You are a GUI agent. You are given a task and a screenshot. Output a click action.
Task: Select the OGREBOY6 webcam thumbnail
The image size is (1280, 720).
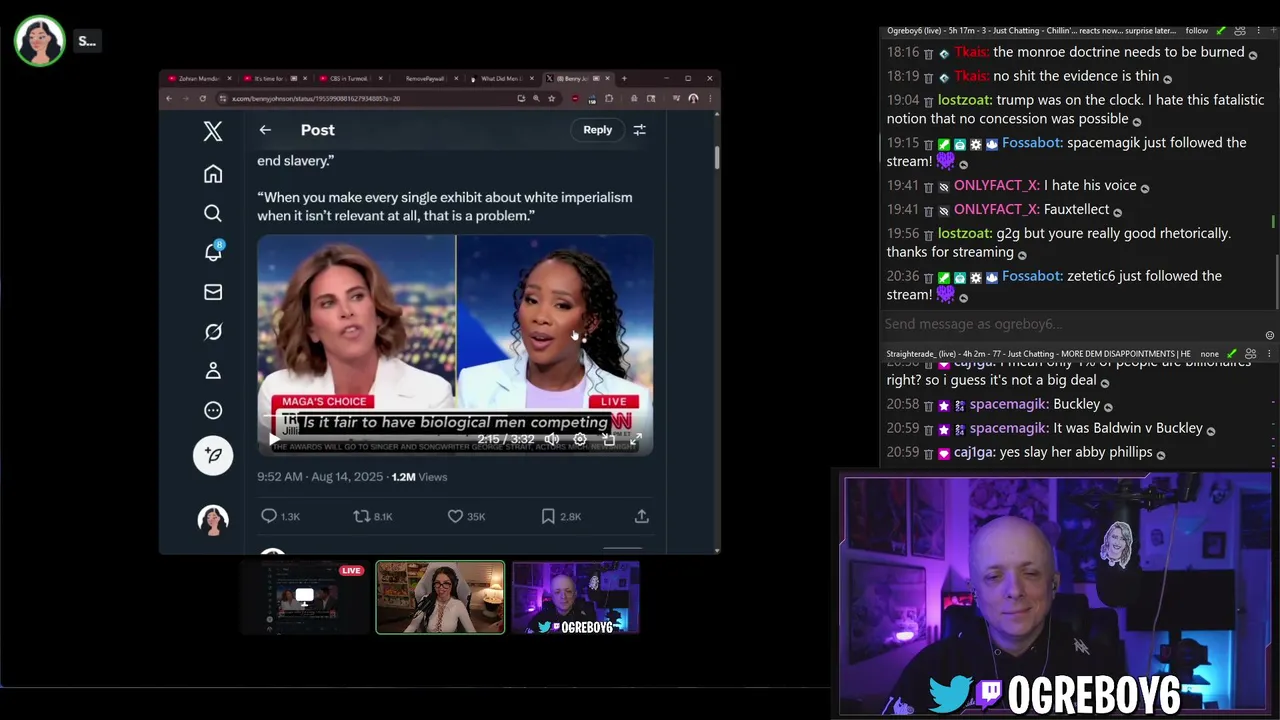tap(575, 597)
